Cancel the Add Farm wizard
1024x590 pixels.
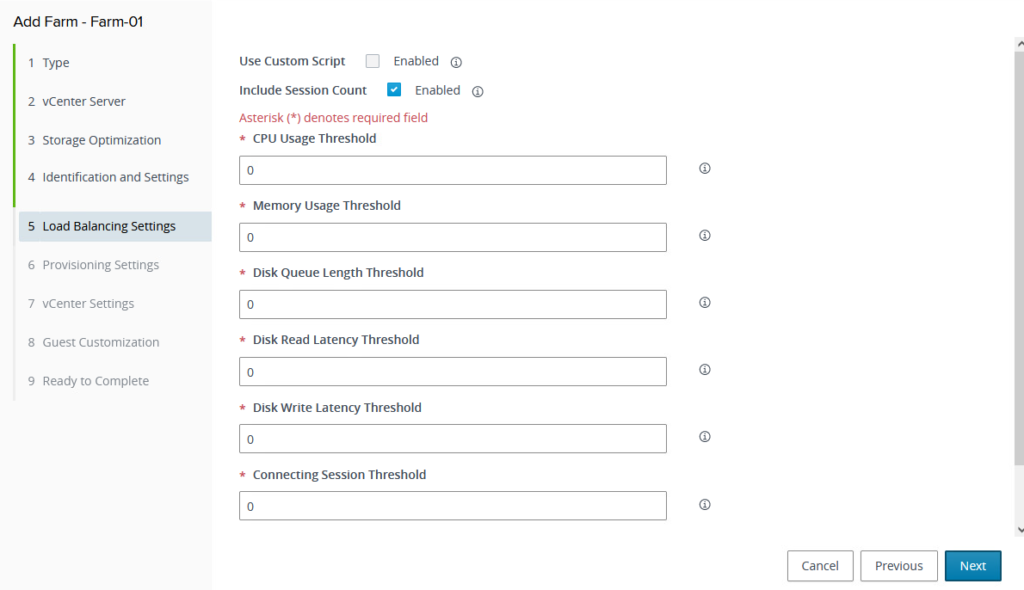click(x=820, y=566)
